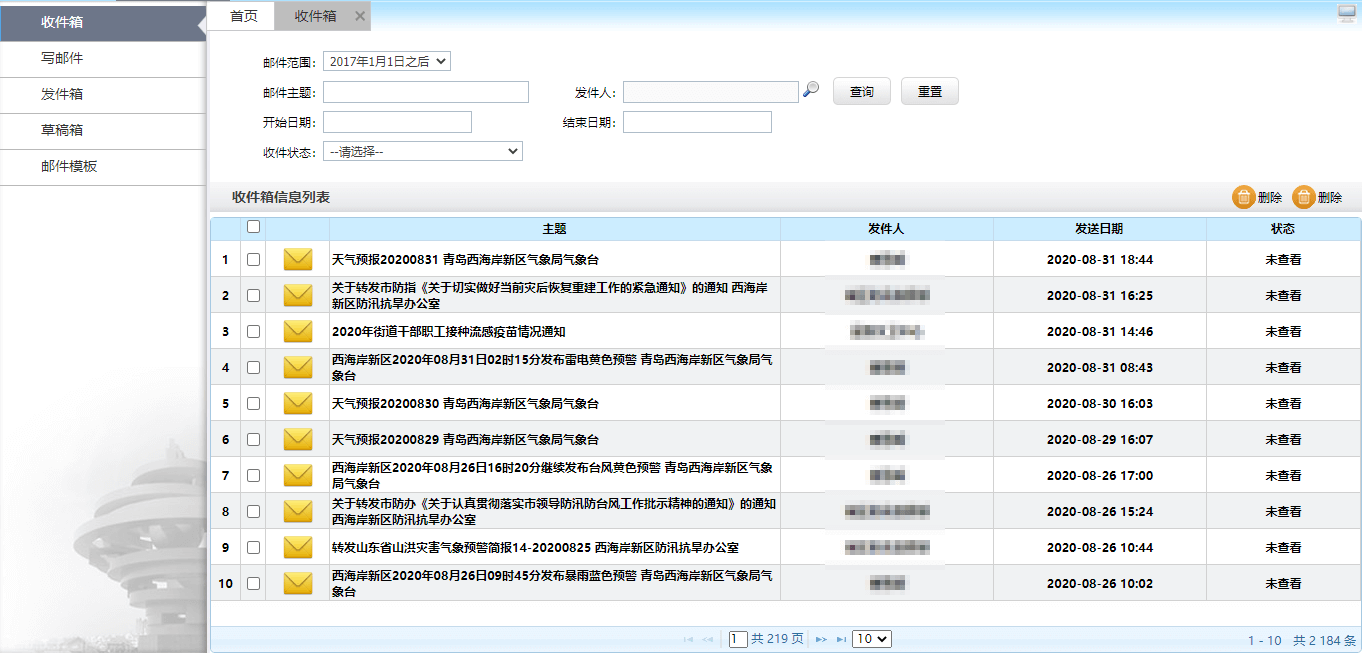Check the box for row 2 mail

(x=253, y=296)
